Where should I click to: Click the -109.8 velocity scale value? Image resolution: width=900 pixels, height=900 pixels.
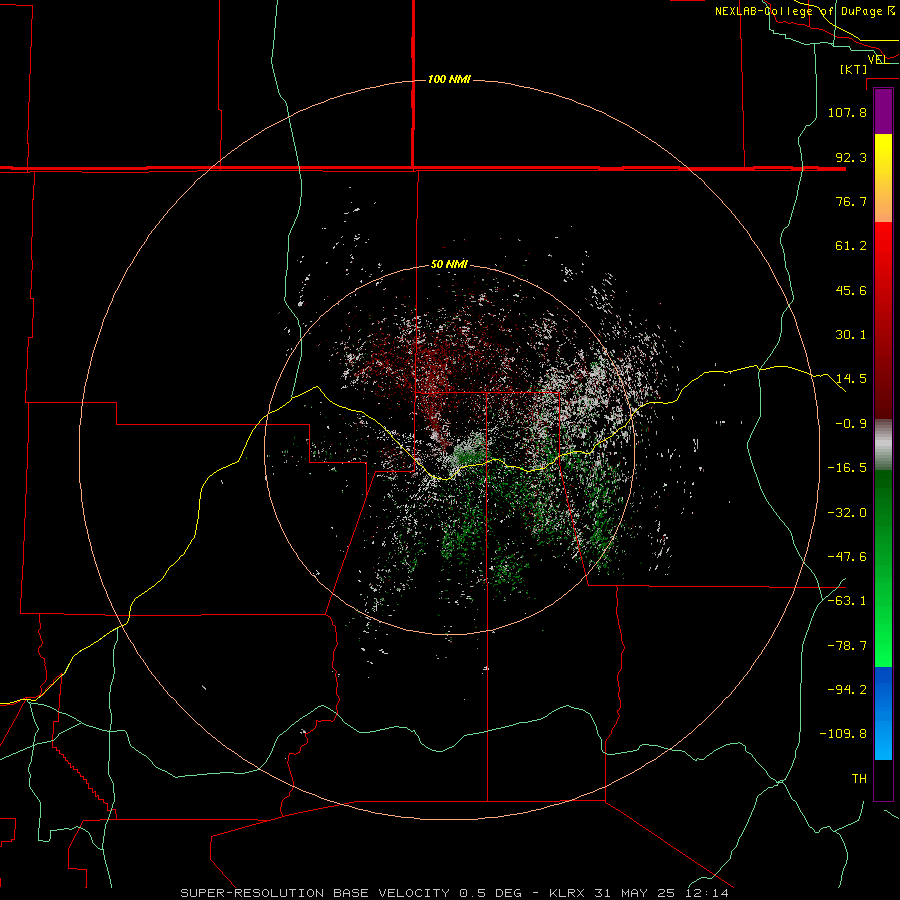click(843, 734)
